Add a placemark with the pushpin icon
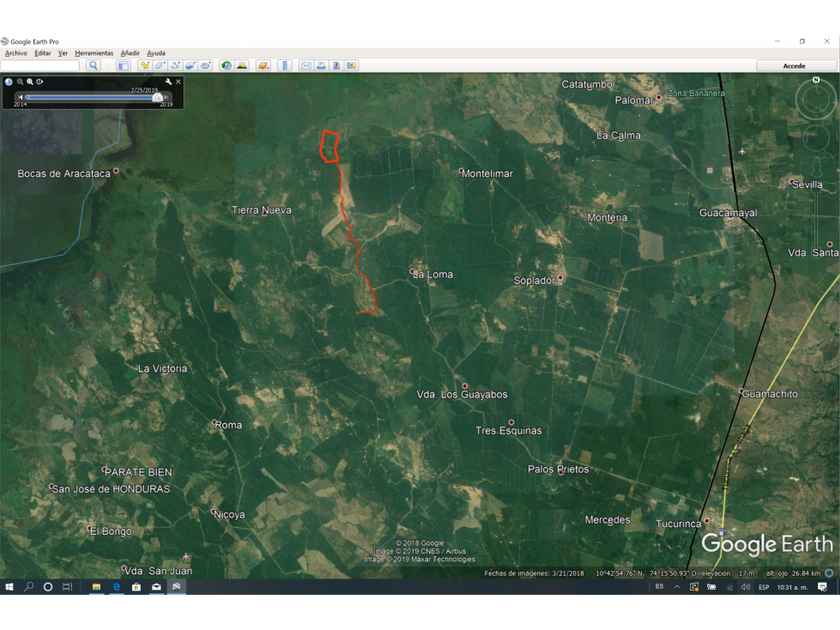This screenshot has width=840, height=630. point(145,65)
